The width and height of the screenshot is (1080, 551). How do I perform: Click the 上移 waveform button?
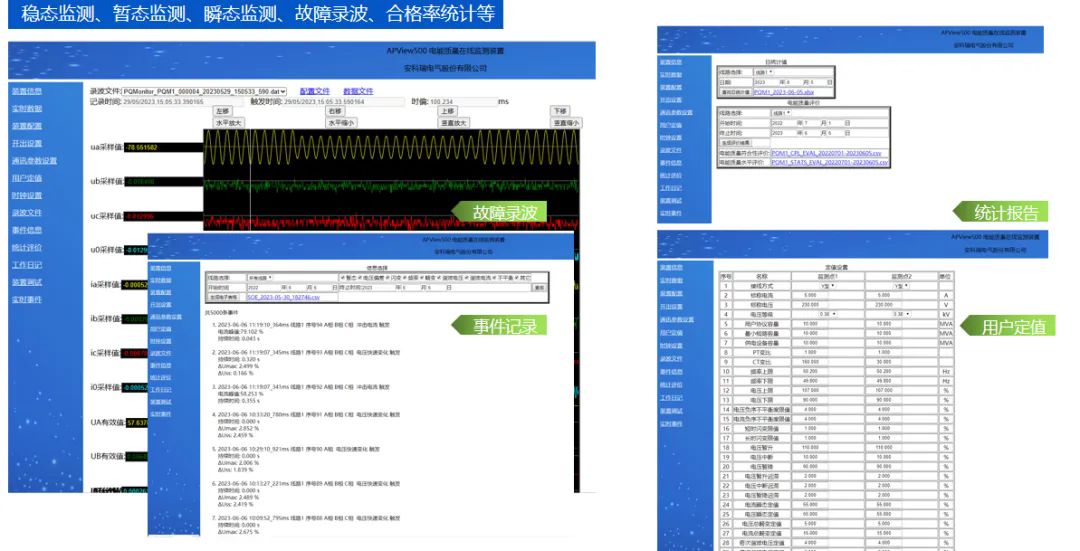[x=448, y=111]
